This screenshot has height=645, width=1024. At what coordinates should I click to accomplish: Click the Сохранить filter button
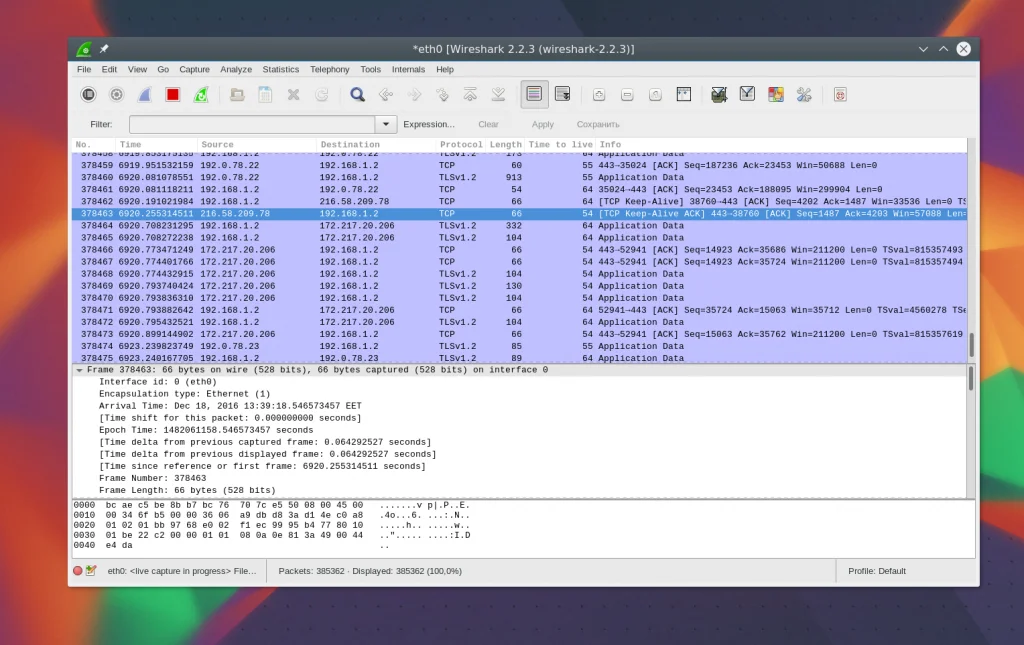598,124
